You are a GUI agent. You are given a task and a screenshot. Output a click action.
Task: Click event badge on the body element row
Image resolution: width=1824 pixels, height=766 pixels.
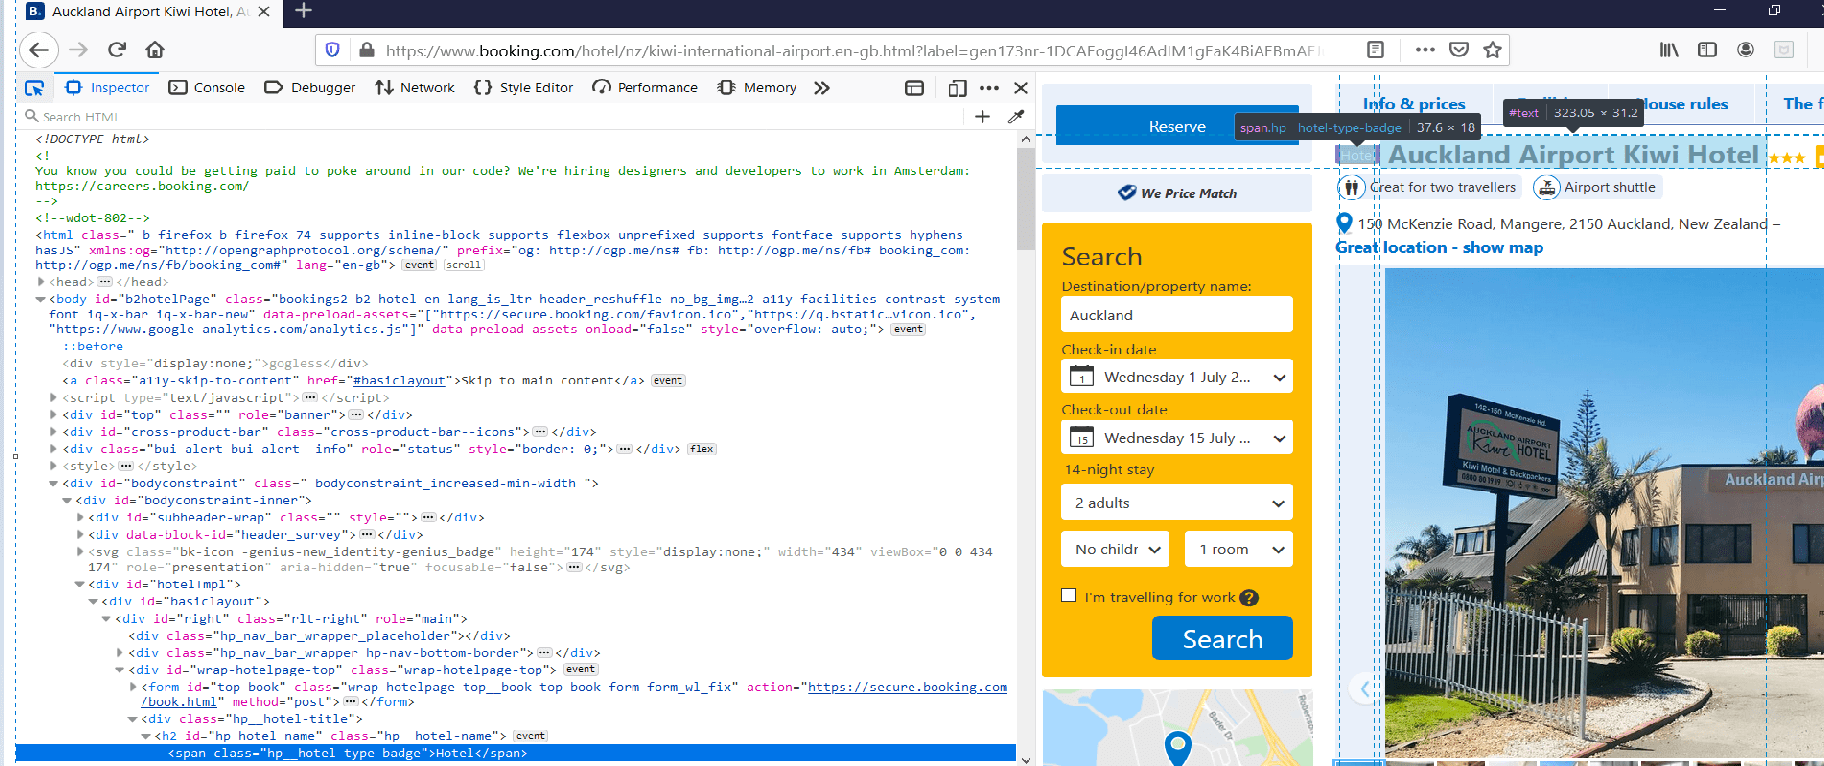point(908,329)
